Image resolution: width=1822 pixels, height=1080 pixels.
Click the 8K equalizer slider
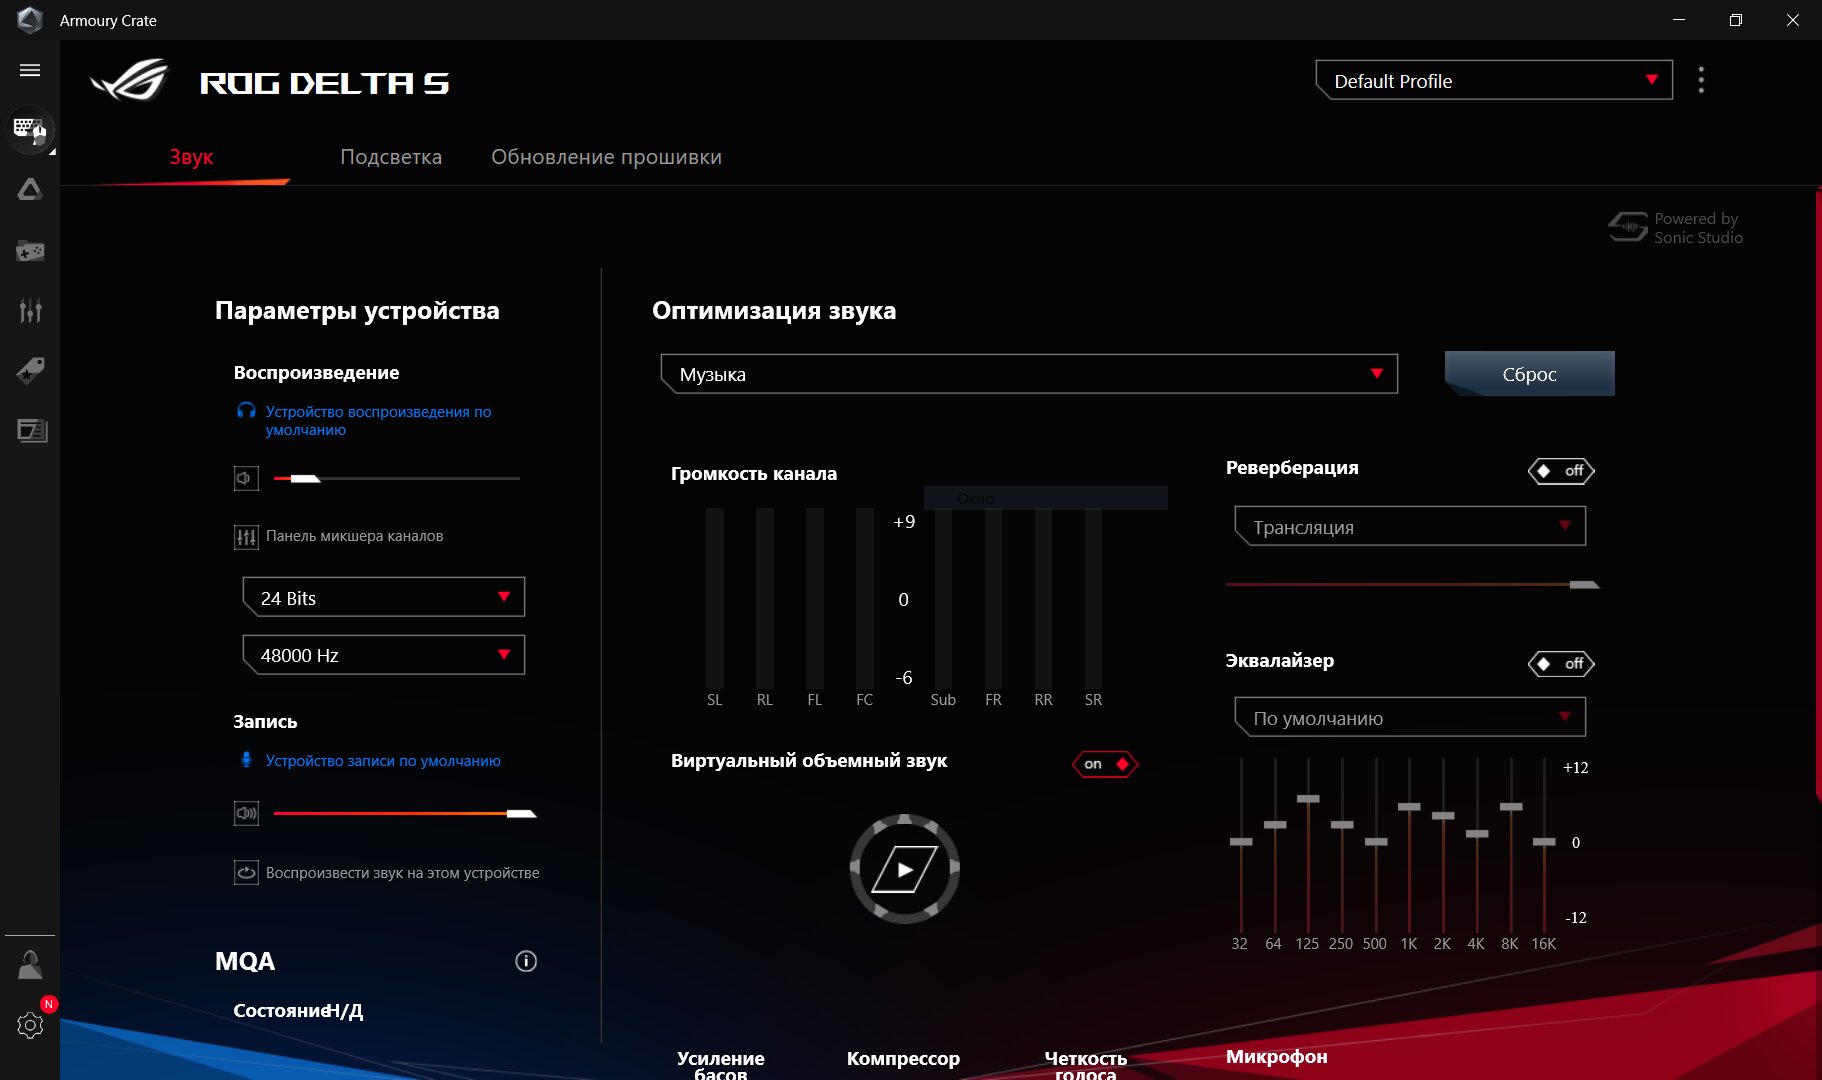(x=1511, y=807)
